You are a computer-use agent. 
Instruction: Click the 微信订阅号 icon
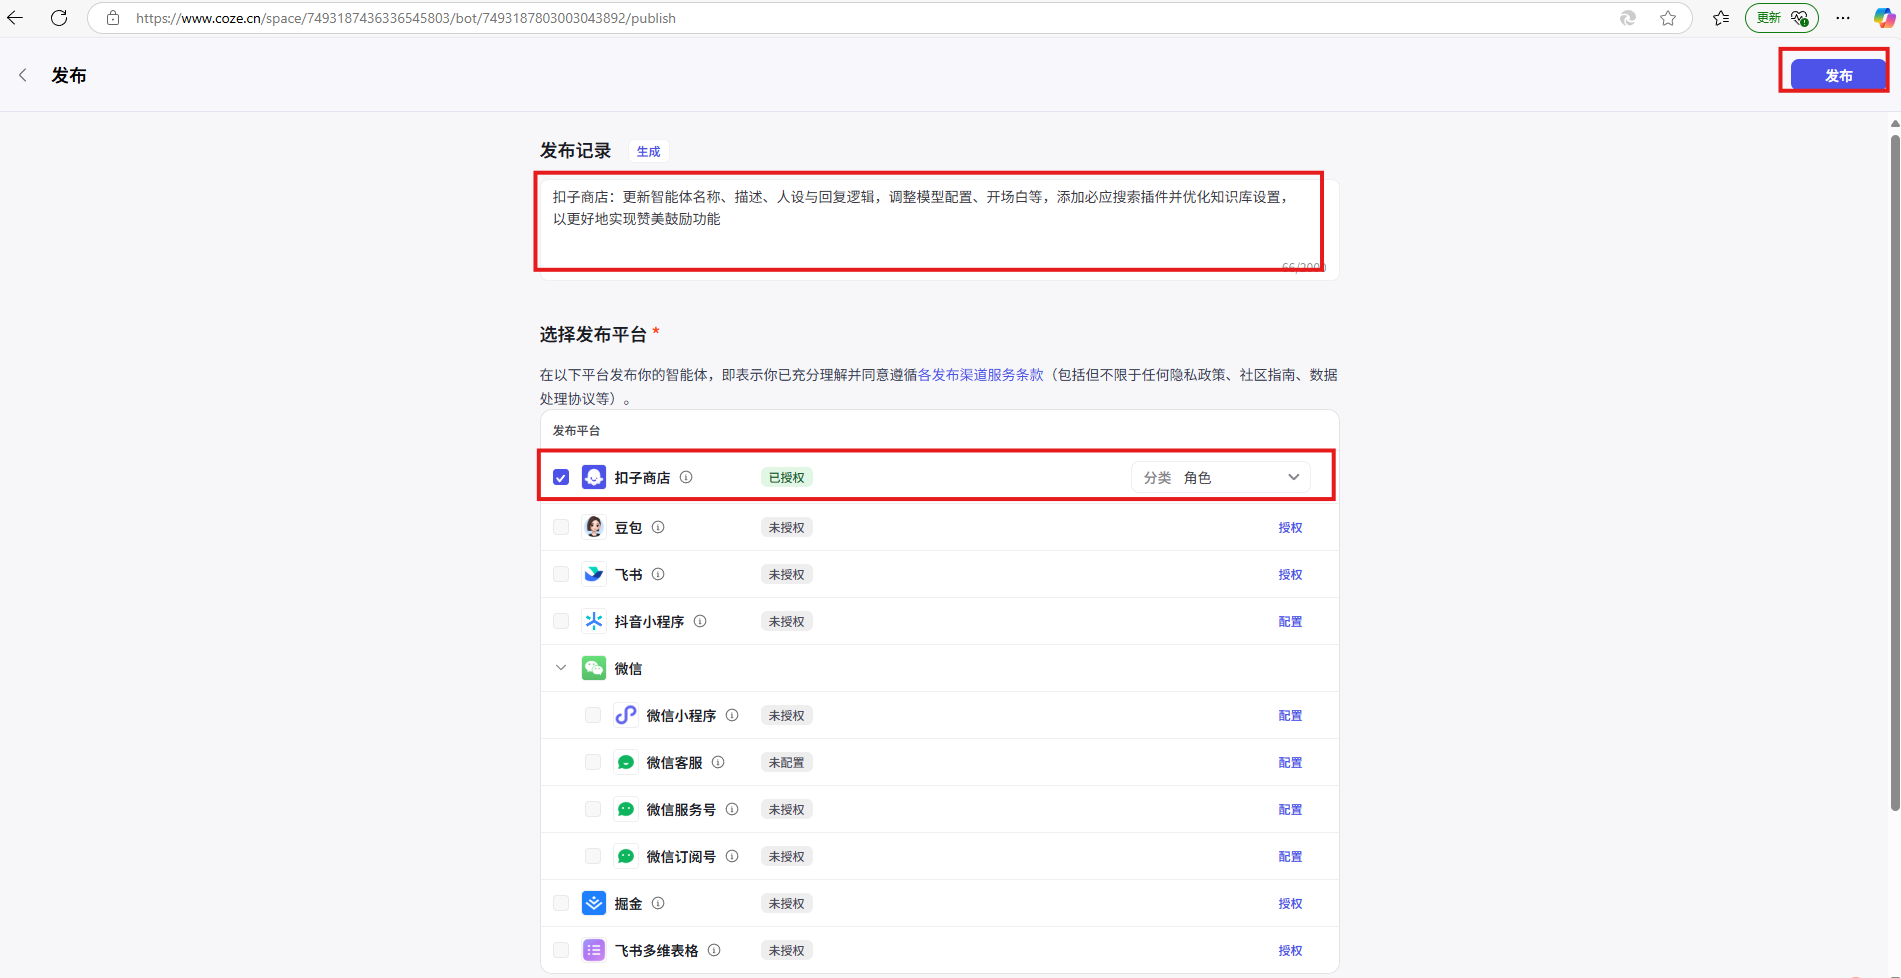coord(626,856)
